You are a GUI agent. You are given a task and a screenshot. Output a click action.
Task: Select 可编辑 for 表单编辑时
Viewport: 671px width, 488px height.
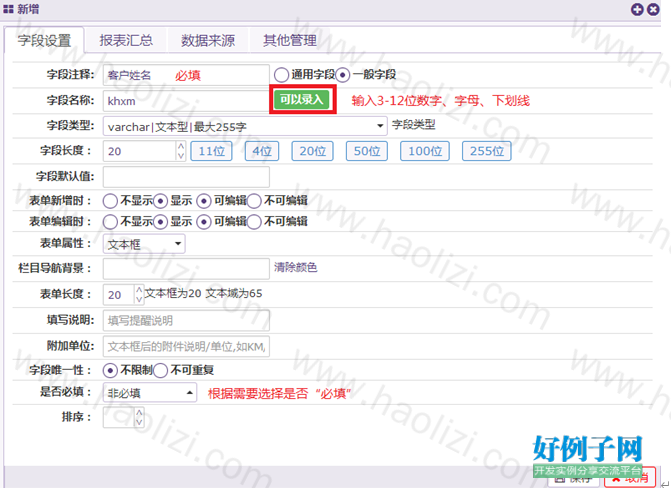tap(204, 222)
